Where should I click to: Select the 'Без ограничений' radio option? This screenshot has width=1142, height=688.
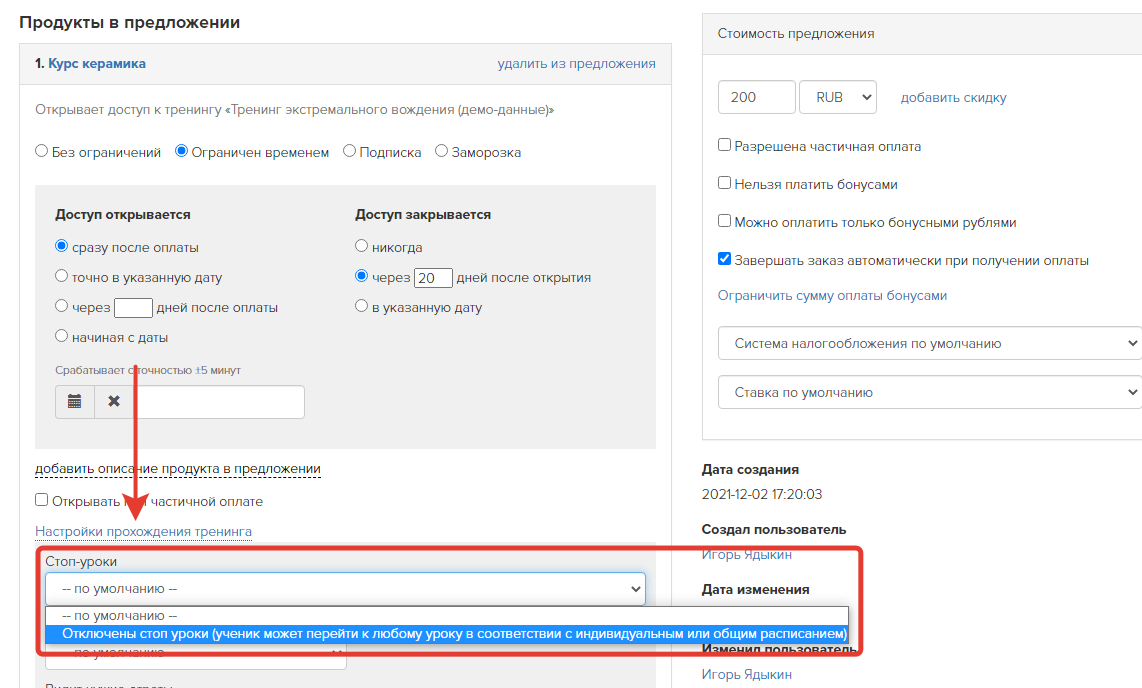(42, 151)
